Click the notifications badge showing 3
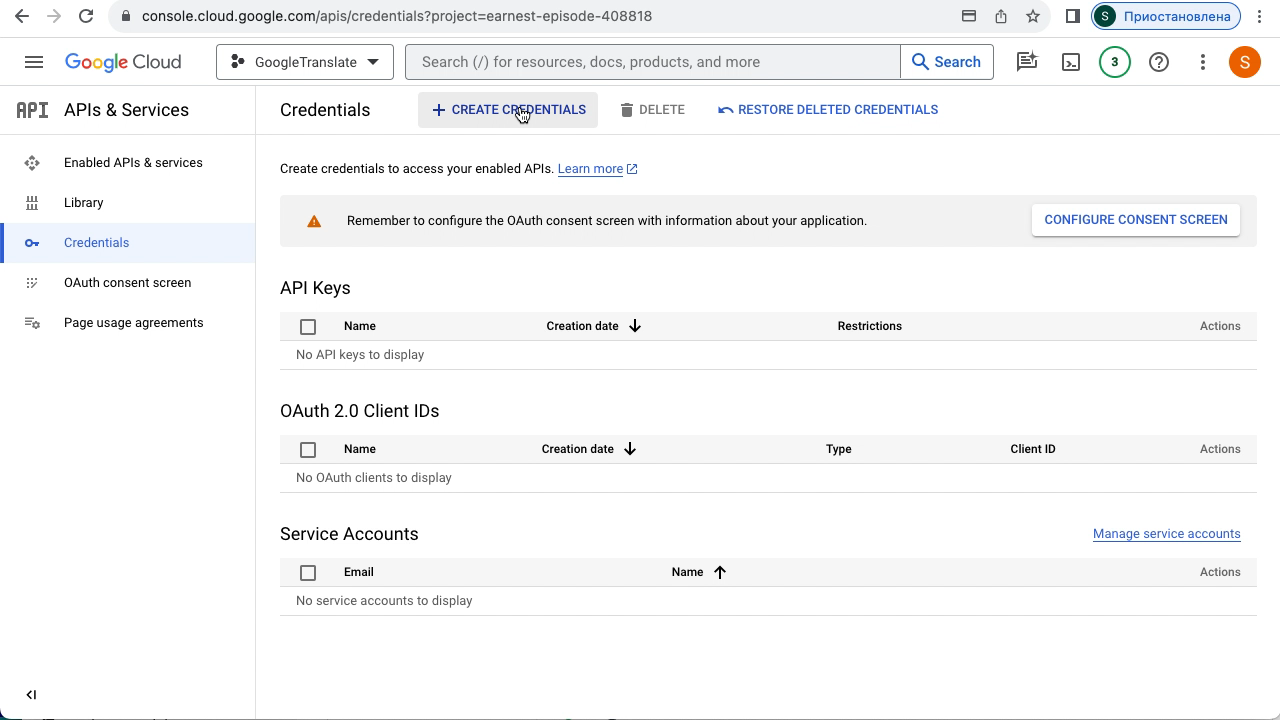The width and height of the screenshot is (1280, 720). pos(1115,62)
